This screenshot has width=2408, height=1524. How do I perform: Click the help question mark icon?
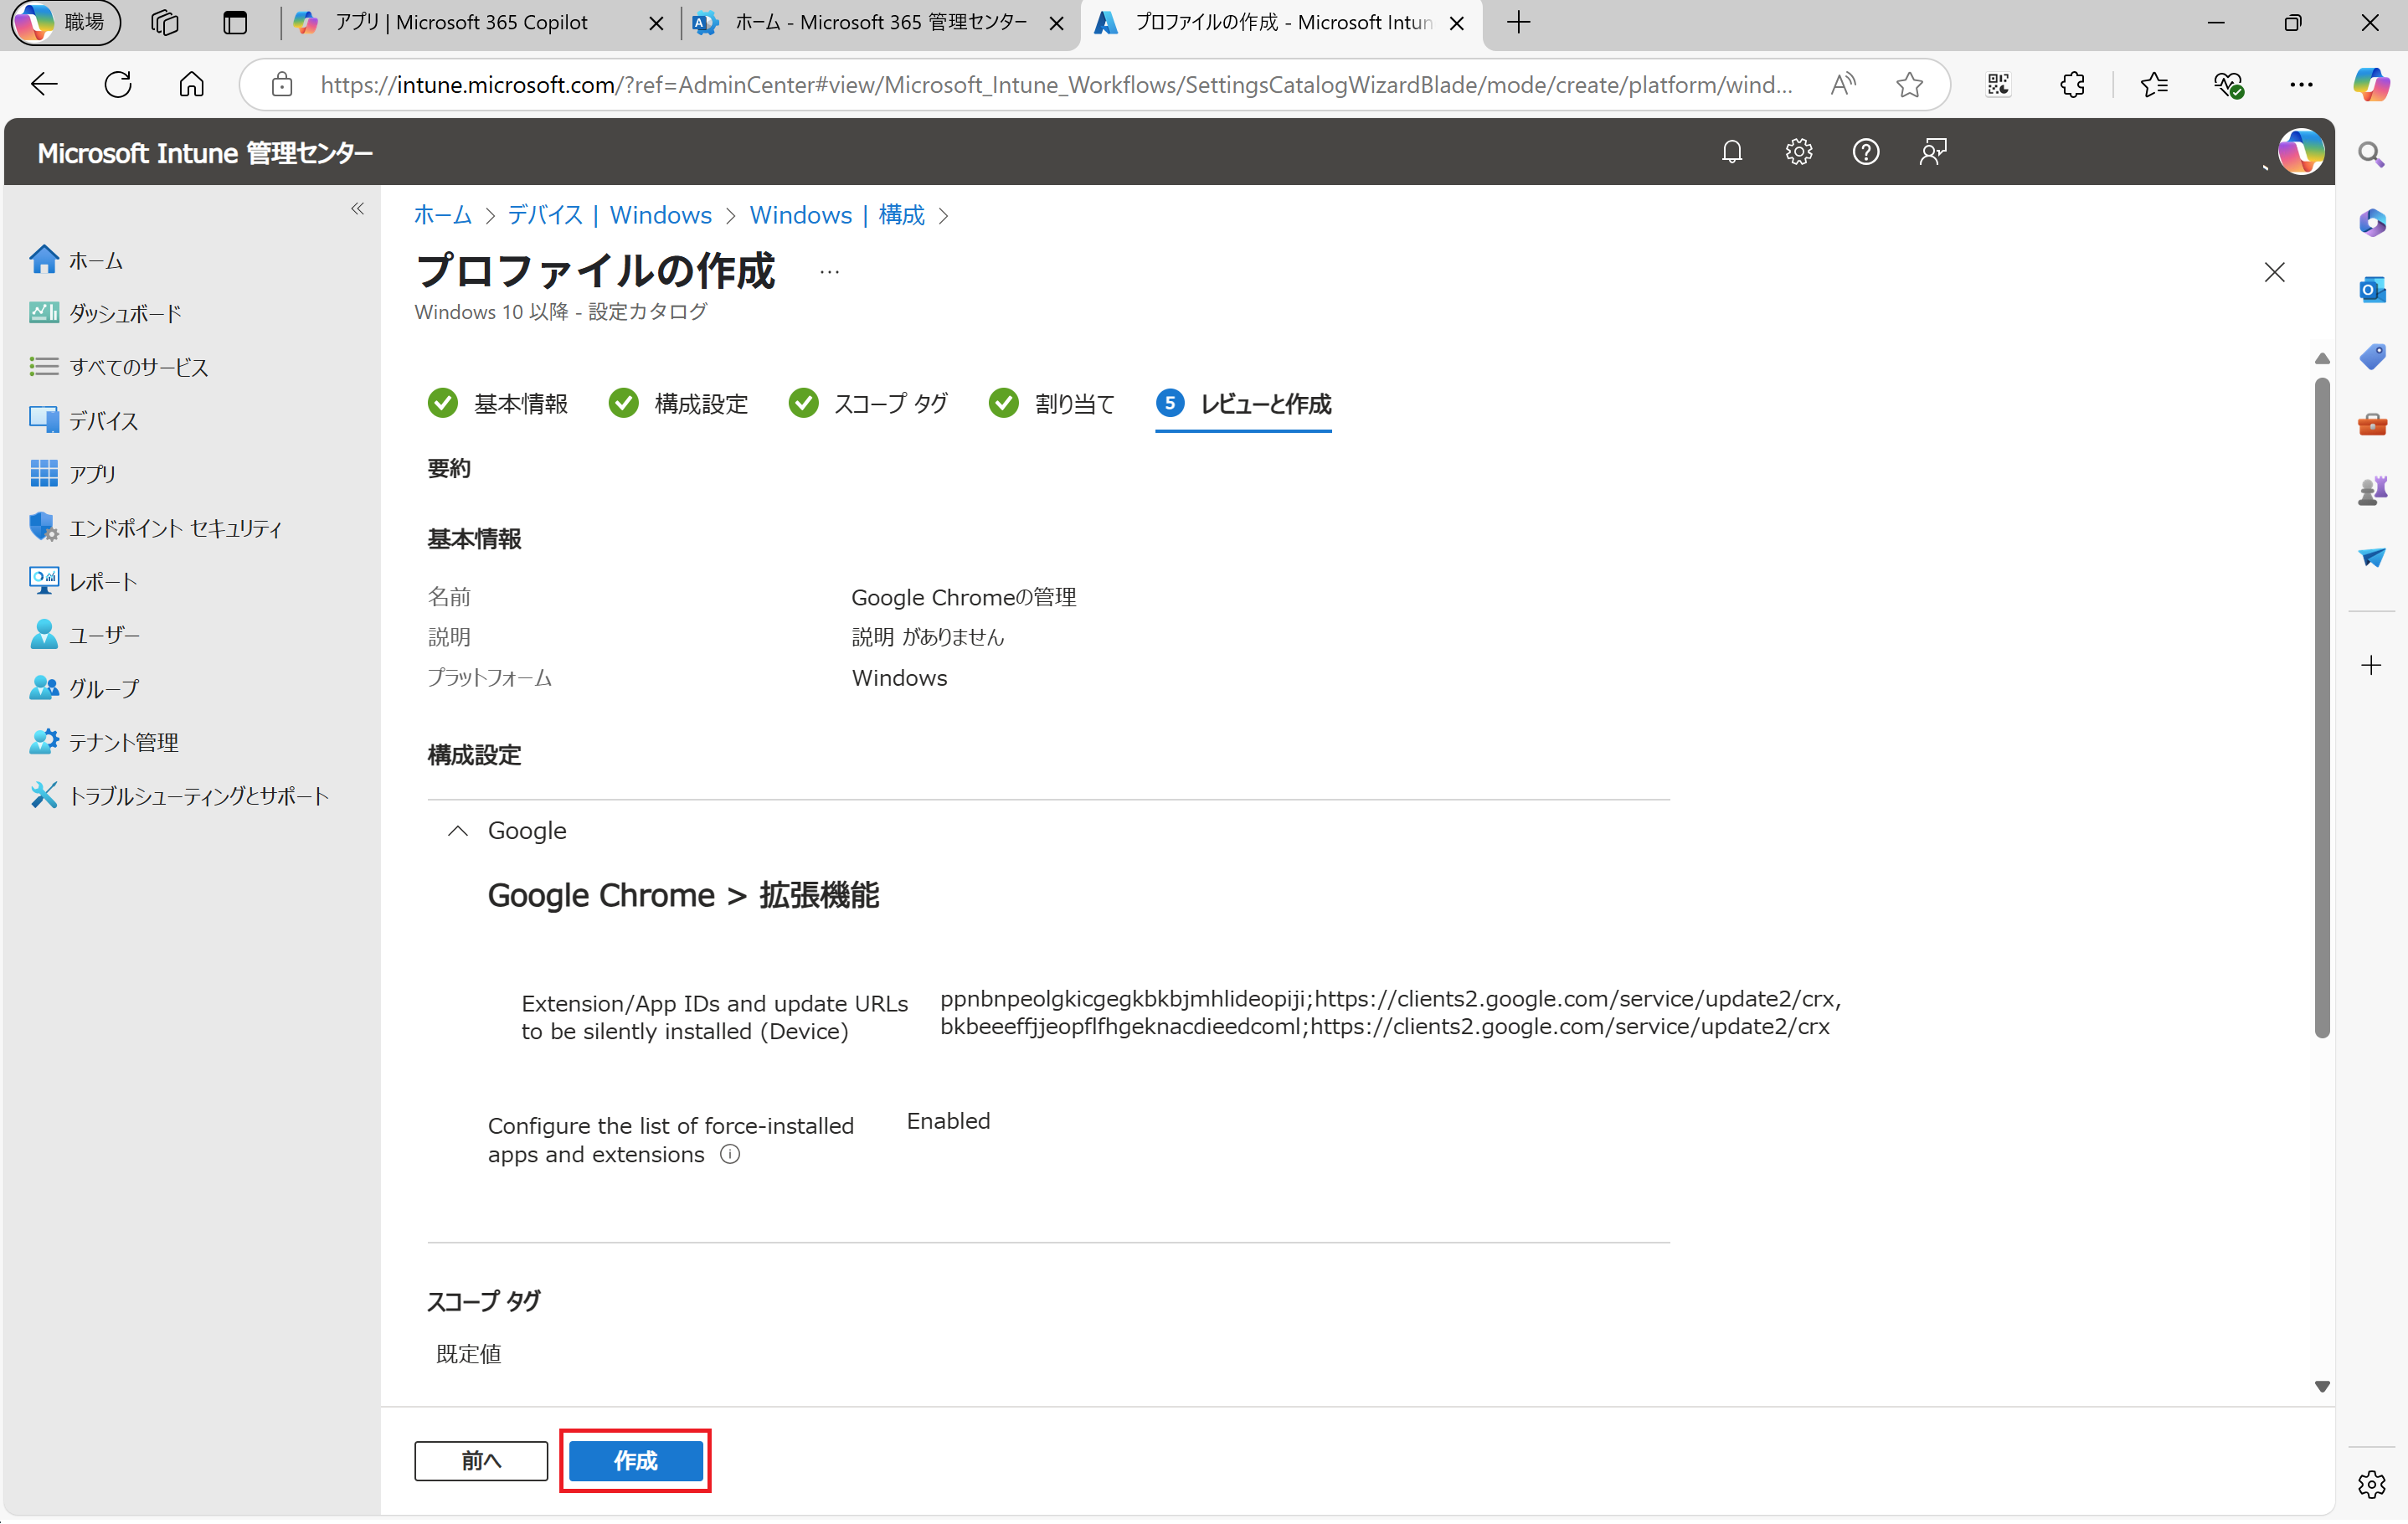coord(1865,152)
